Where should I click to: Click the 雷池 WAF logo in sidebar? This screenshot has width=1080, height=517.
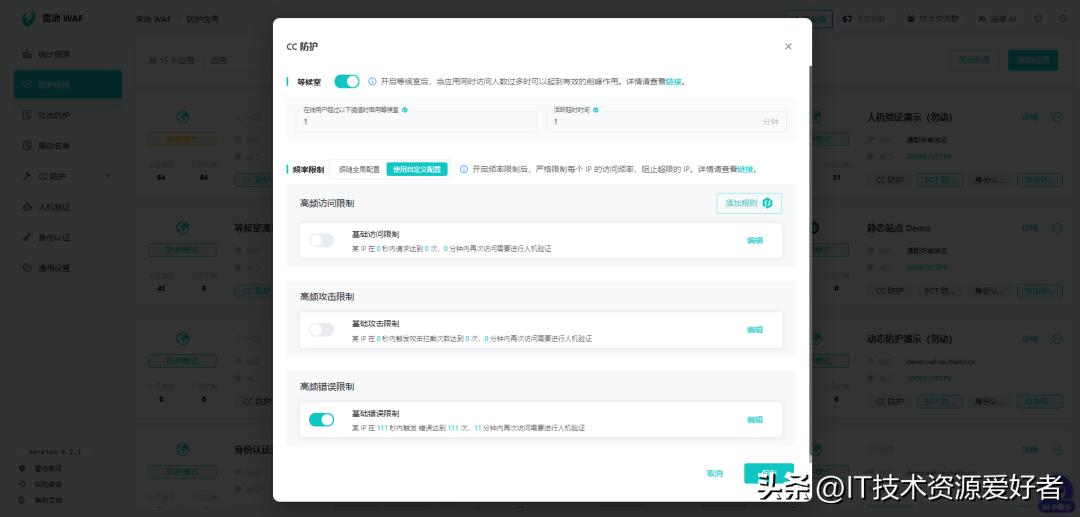click(52, 19)
